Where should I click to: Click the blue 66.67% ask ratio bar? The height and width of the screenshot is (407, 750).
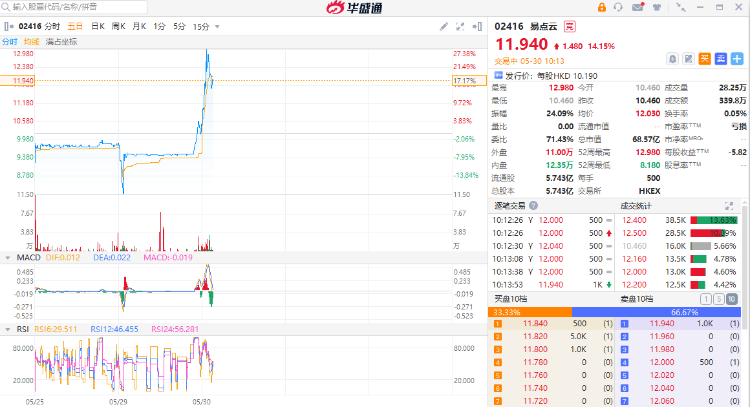click(x=656, y=312)
